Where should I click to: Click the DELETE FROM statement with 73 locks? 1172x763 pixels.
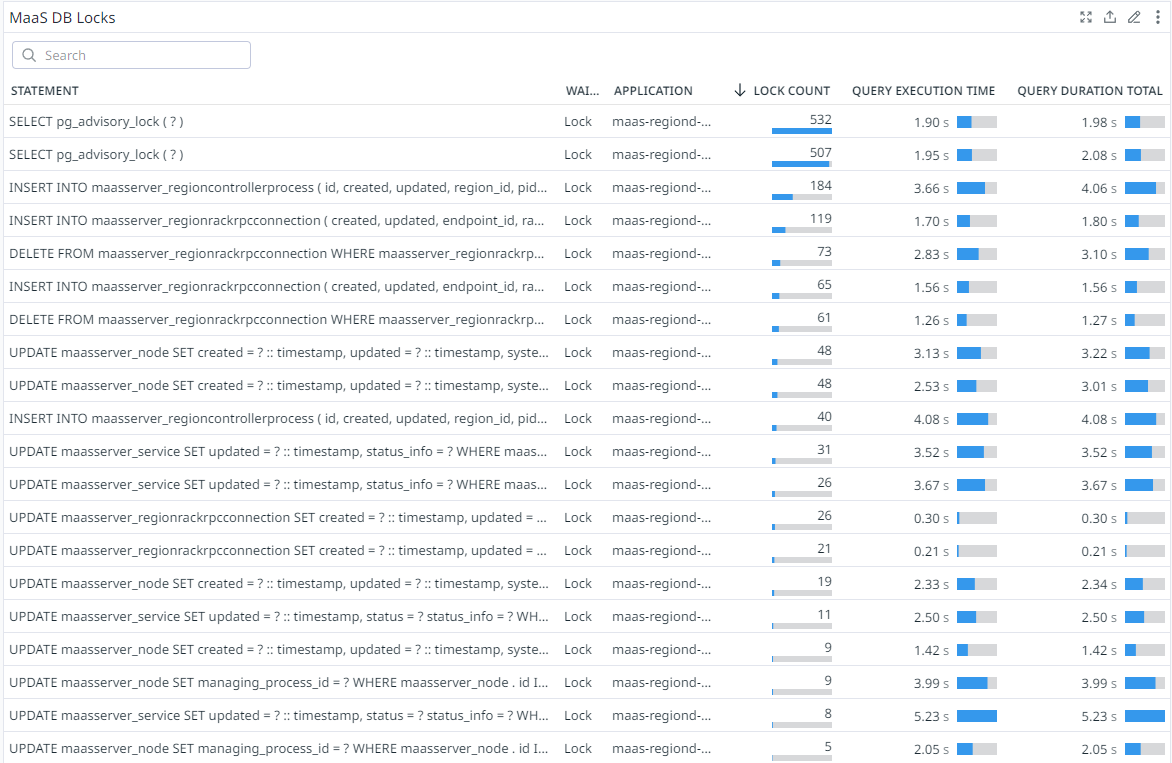[278, 254]
